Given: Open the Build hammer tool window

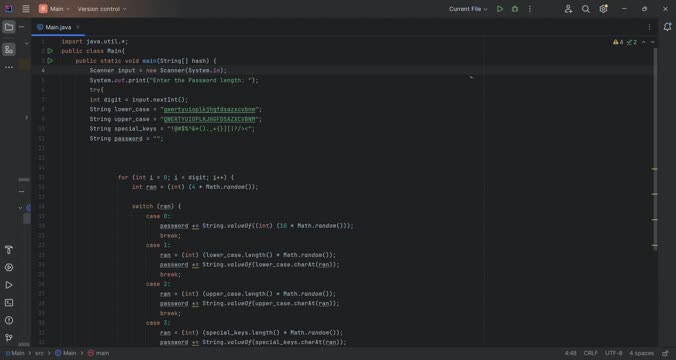Looking at the screenshot, I should pyautogui.click(x=9, y=250).
